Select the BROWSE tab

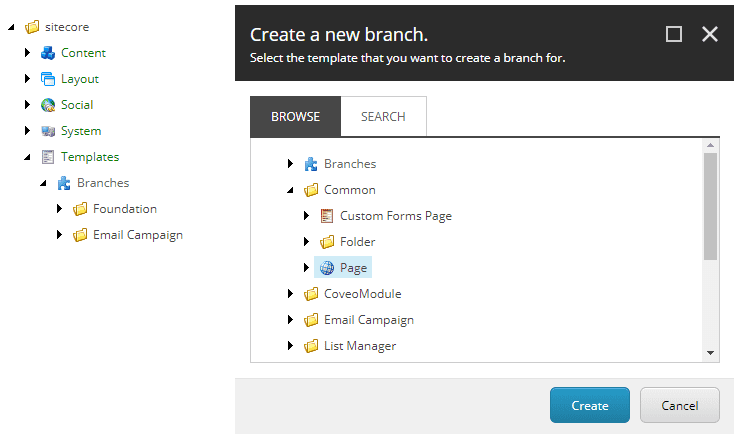(x=295, y=117)
